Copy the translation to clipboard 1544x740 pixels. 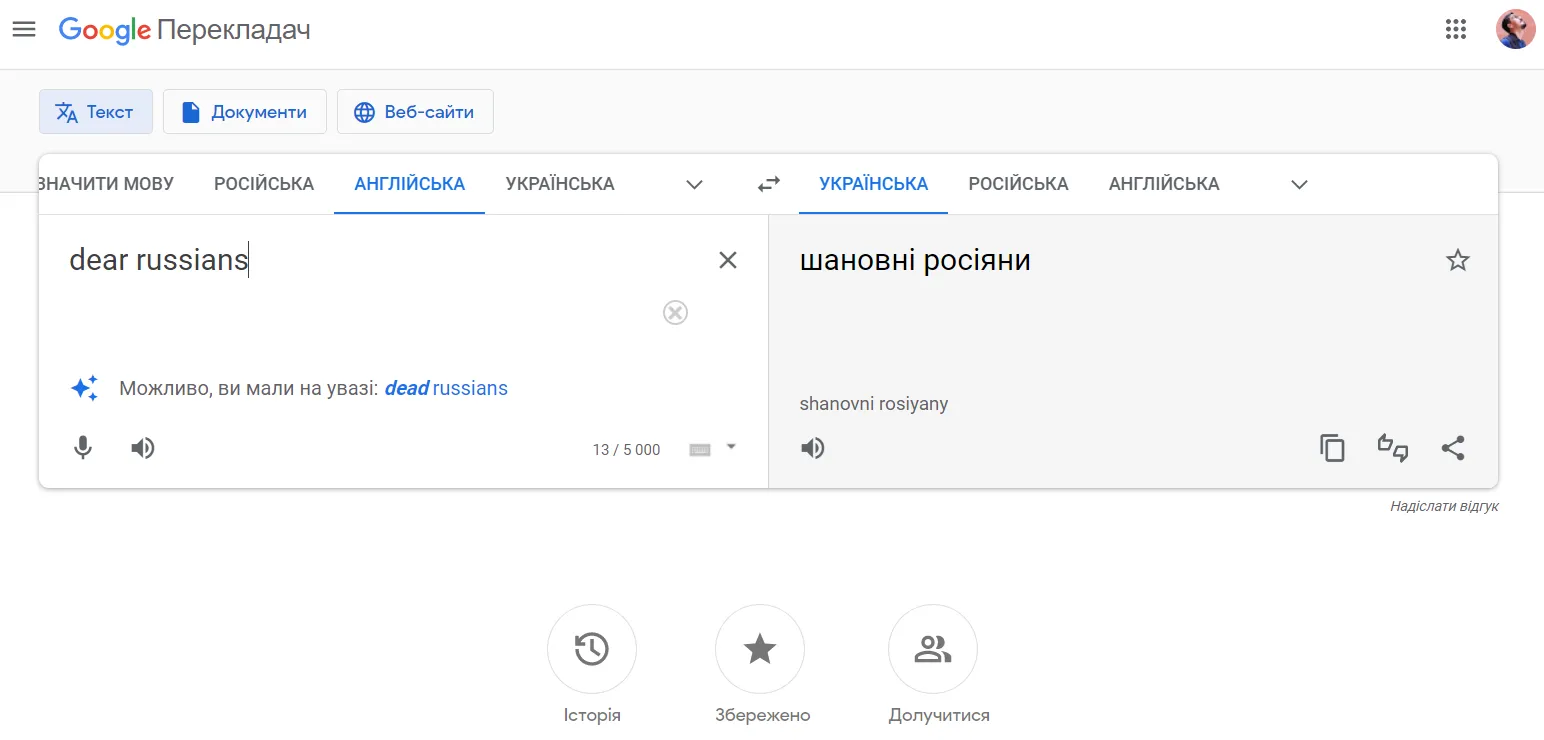click(x=1332, y=447)
